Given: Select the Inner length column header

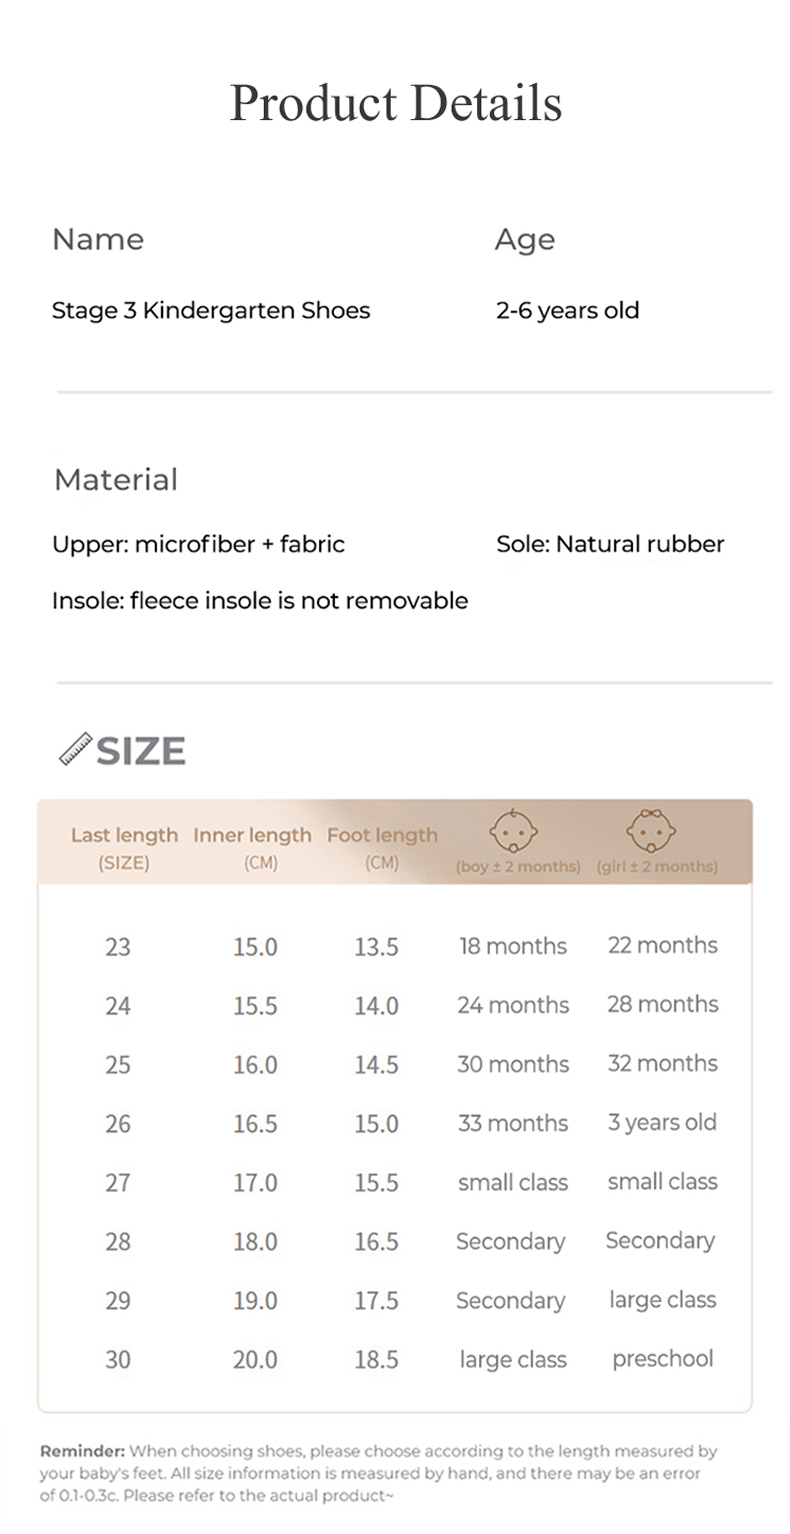Looking at the screenshot, I should point(252,836).
